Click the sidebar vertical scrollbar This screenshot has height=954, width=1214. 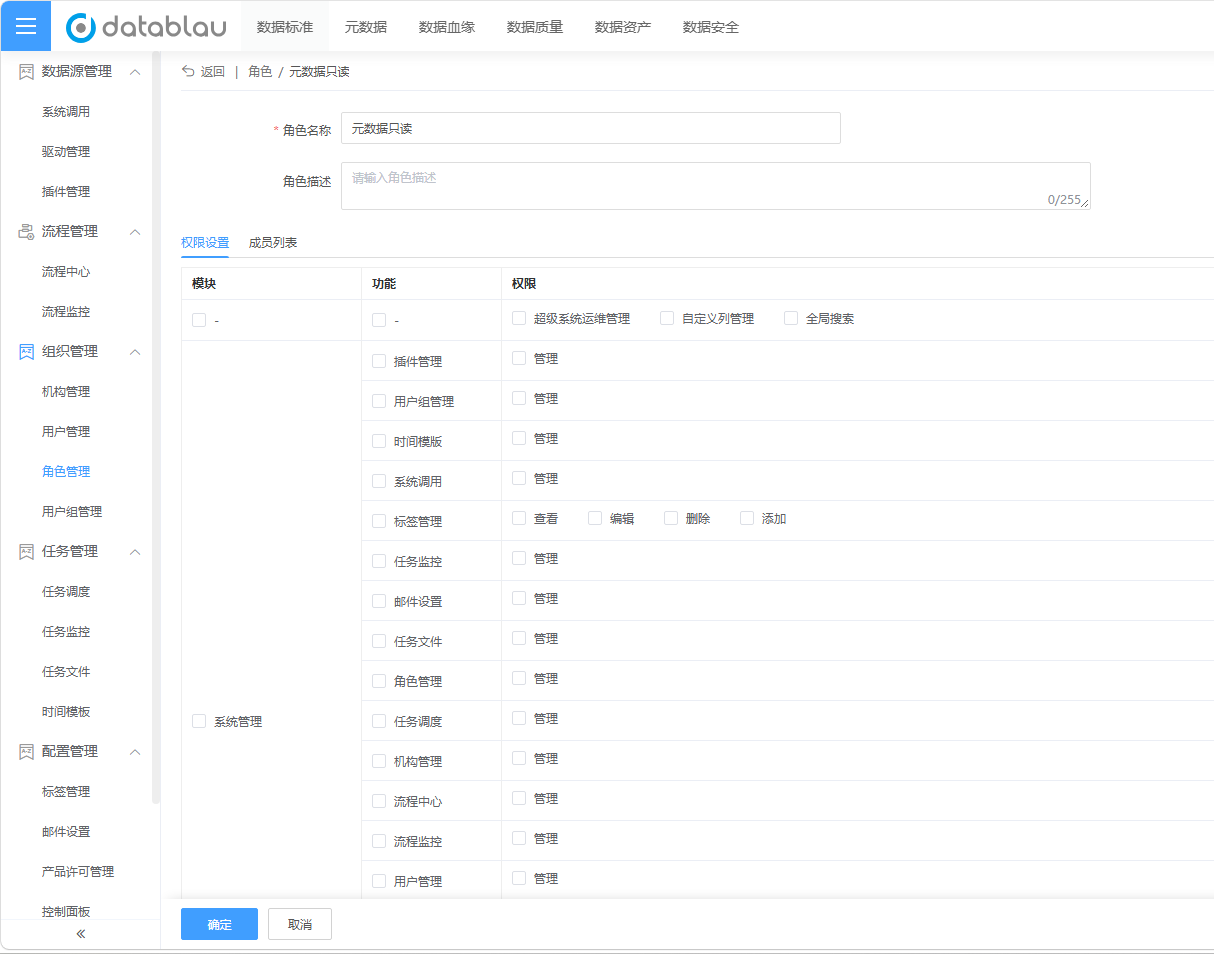[155, 427]
